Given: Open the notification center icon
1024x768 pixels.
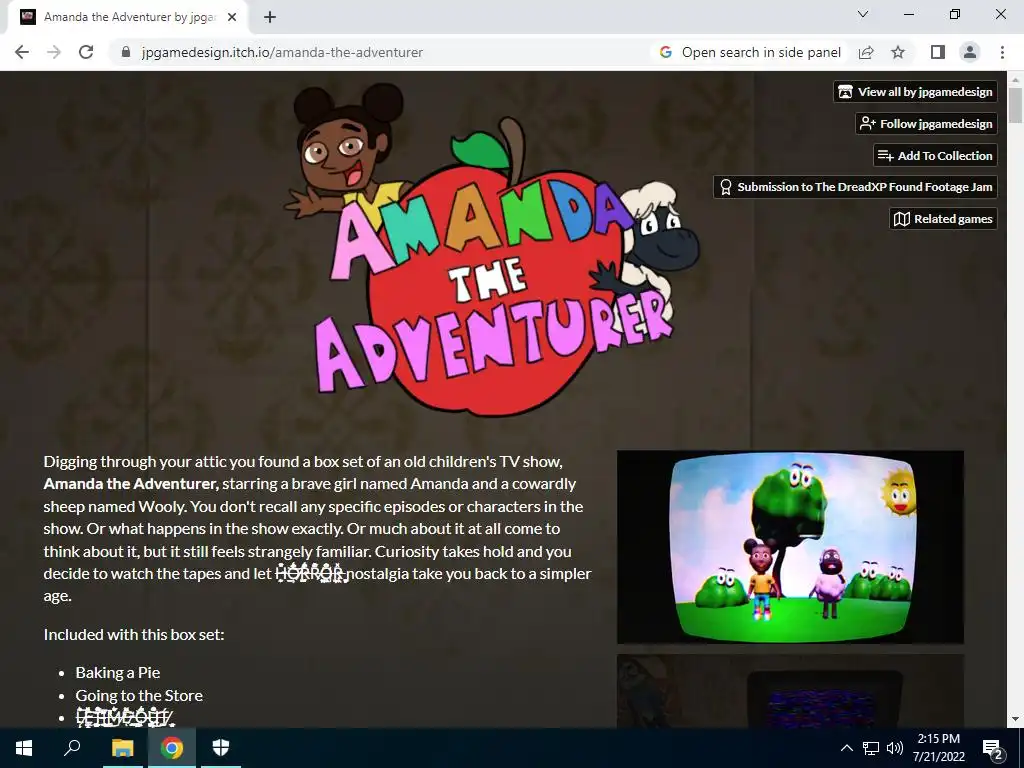Looking at the screenshot, I should pyautogui.click(x=993, y=749).
